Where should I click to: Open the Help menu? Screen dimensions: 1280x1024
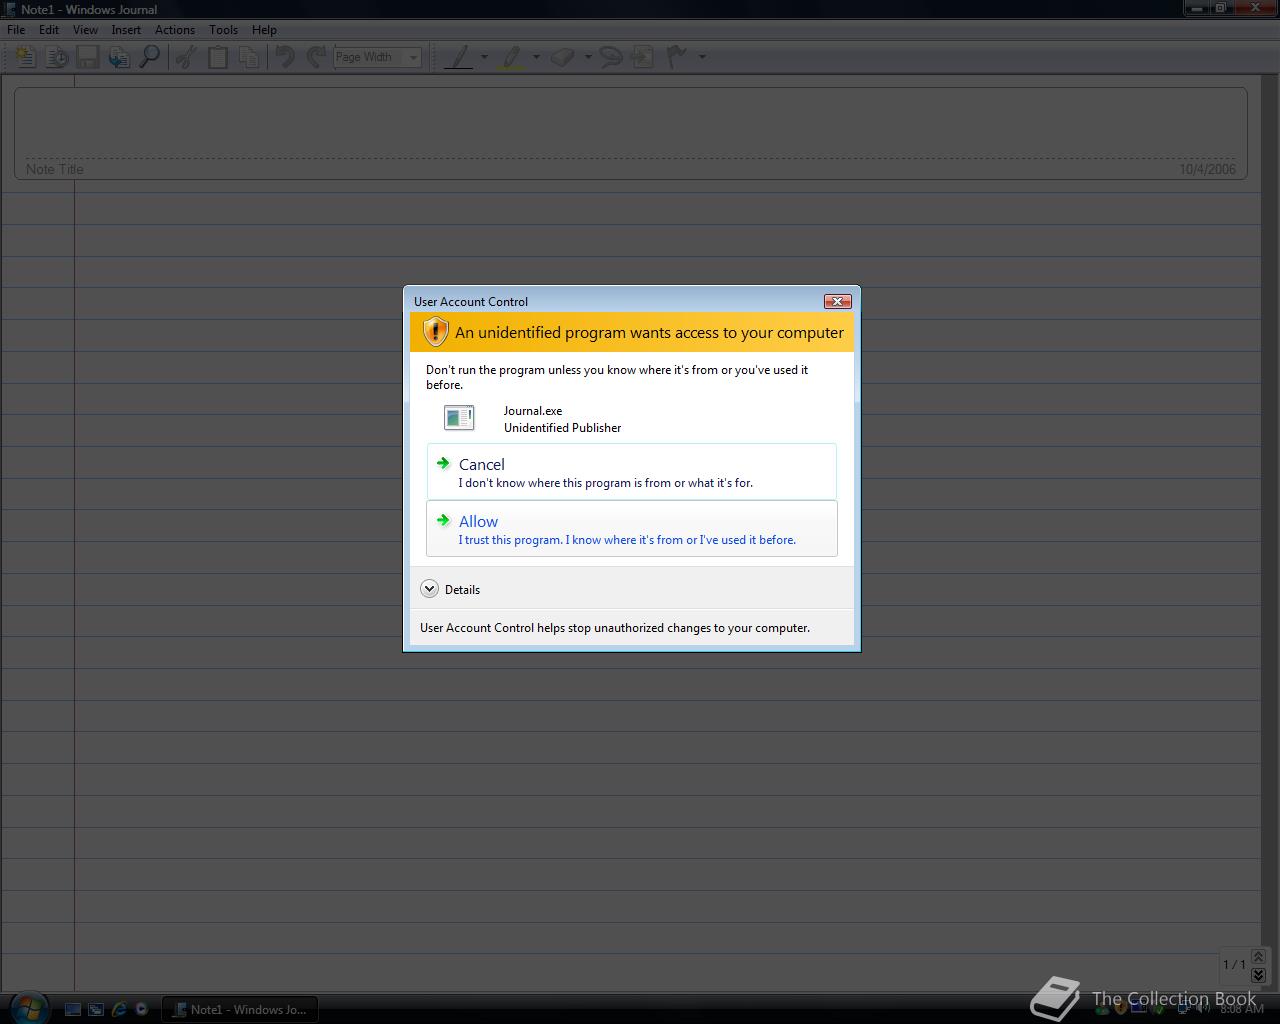(x=264, y=30)
